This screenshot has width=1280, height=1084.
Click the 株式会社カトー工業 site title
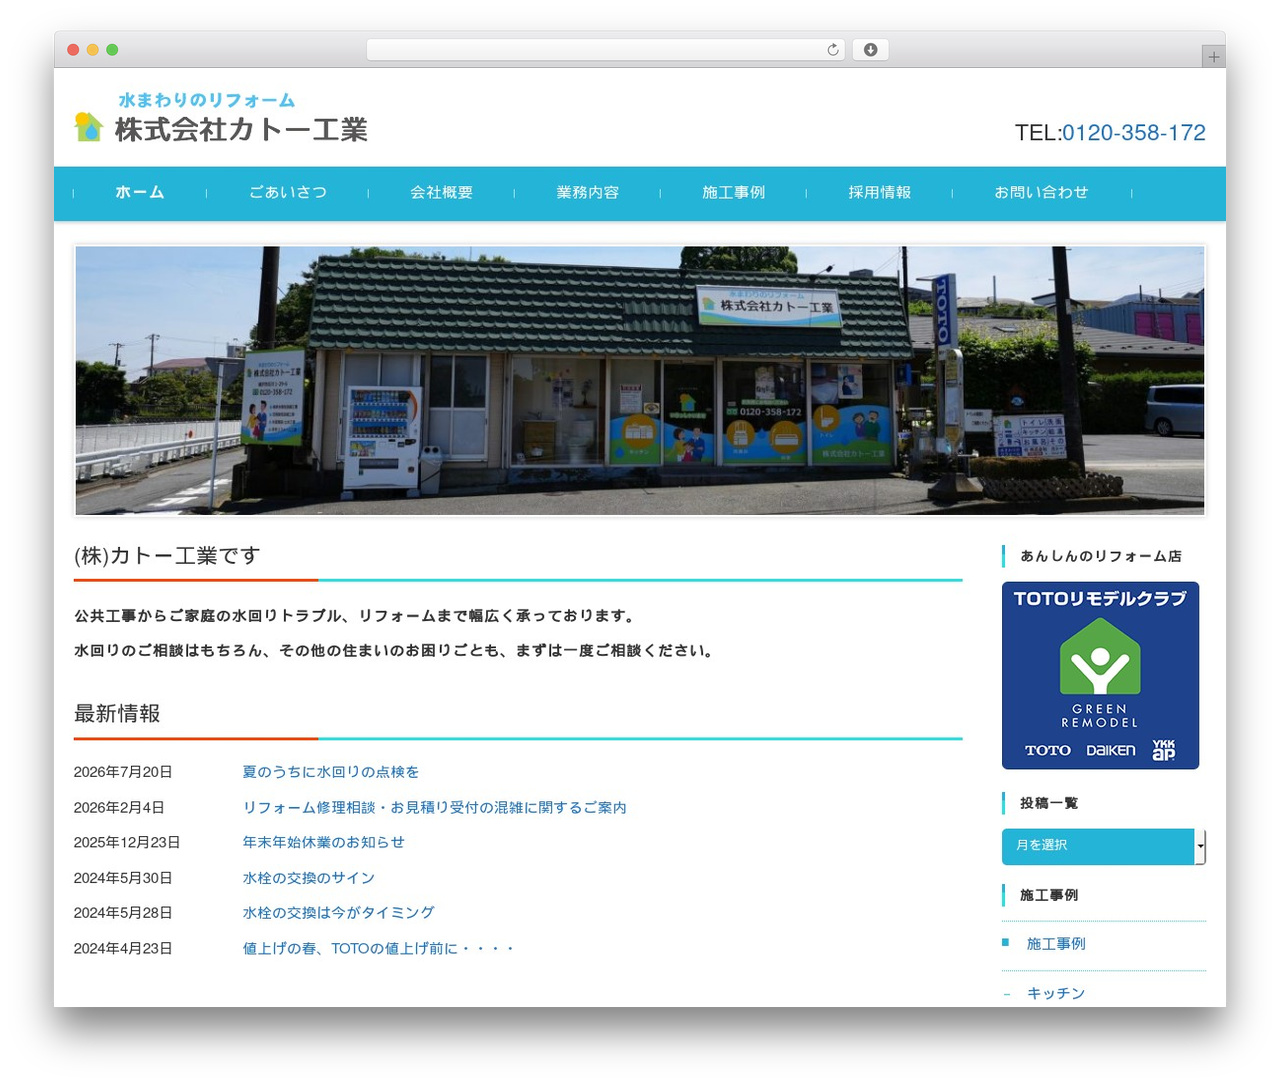click(x=241, y=130)
